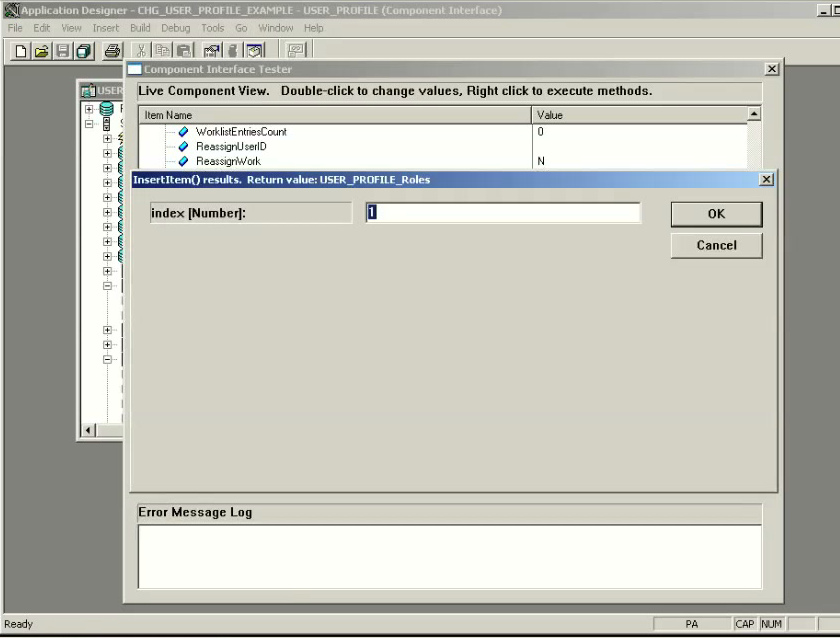Screen dimensions: 840x638
Task: Click the PA status bar indicator
Action: tap(692, 624)
